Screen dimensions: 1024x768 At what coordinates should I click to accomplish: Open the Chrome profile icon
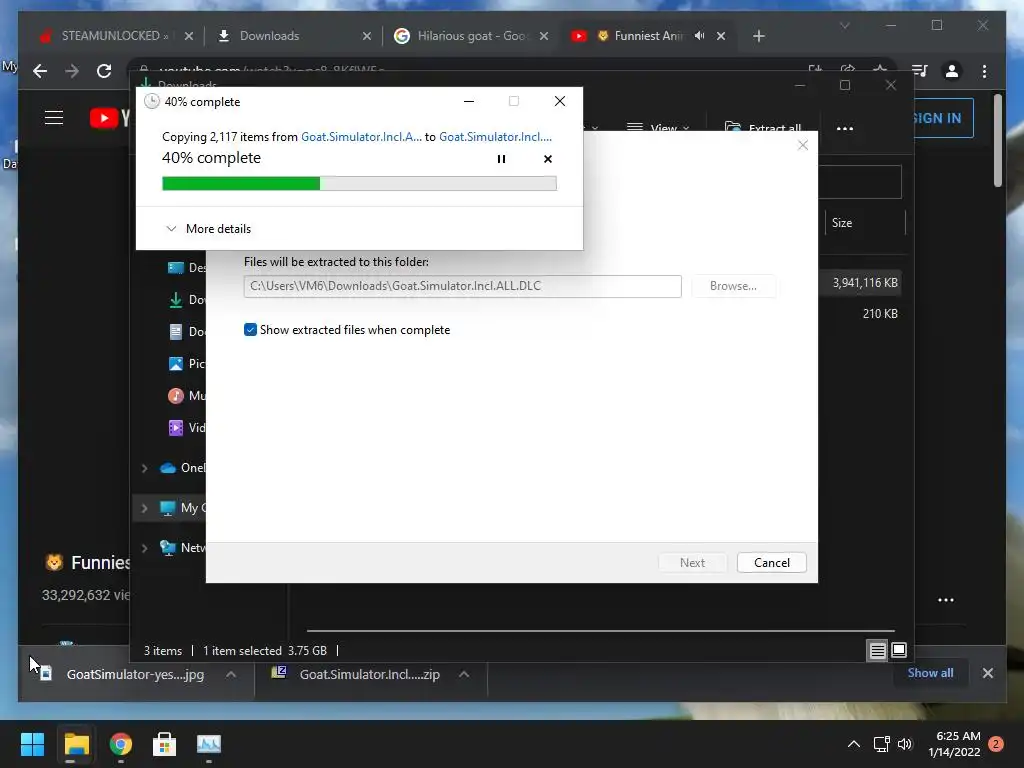tap(952, 71)
